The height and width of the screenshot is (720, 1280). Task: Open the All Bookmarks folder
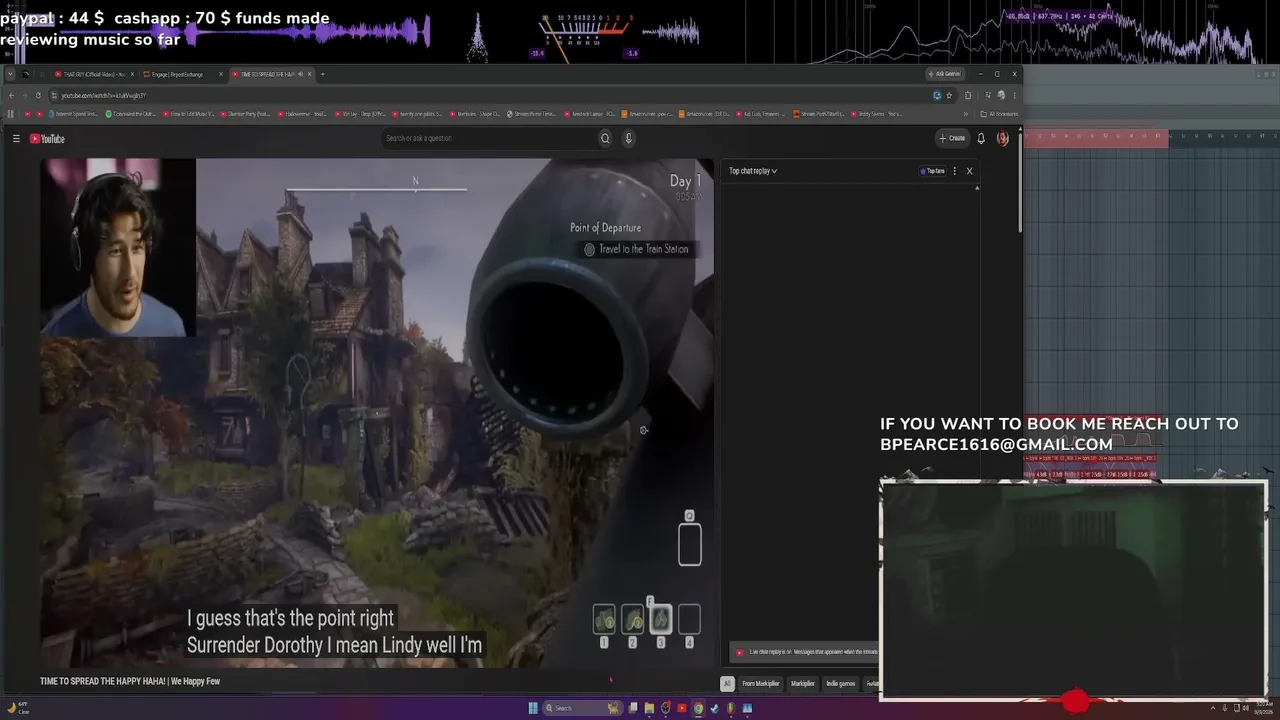tap(998, 114)
